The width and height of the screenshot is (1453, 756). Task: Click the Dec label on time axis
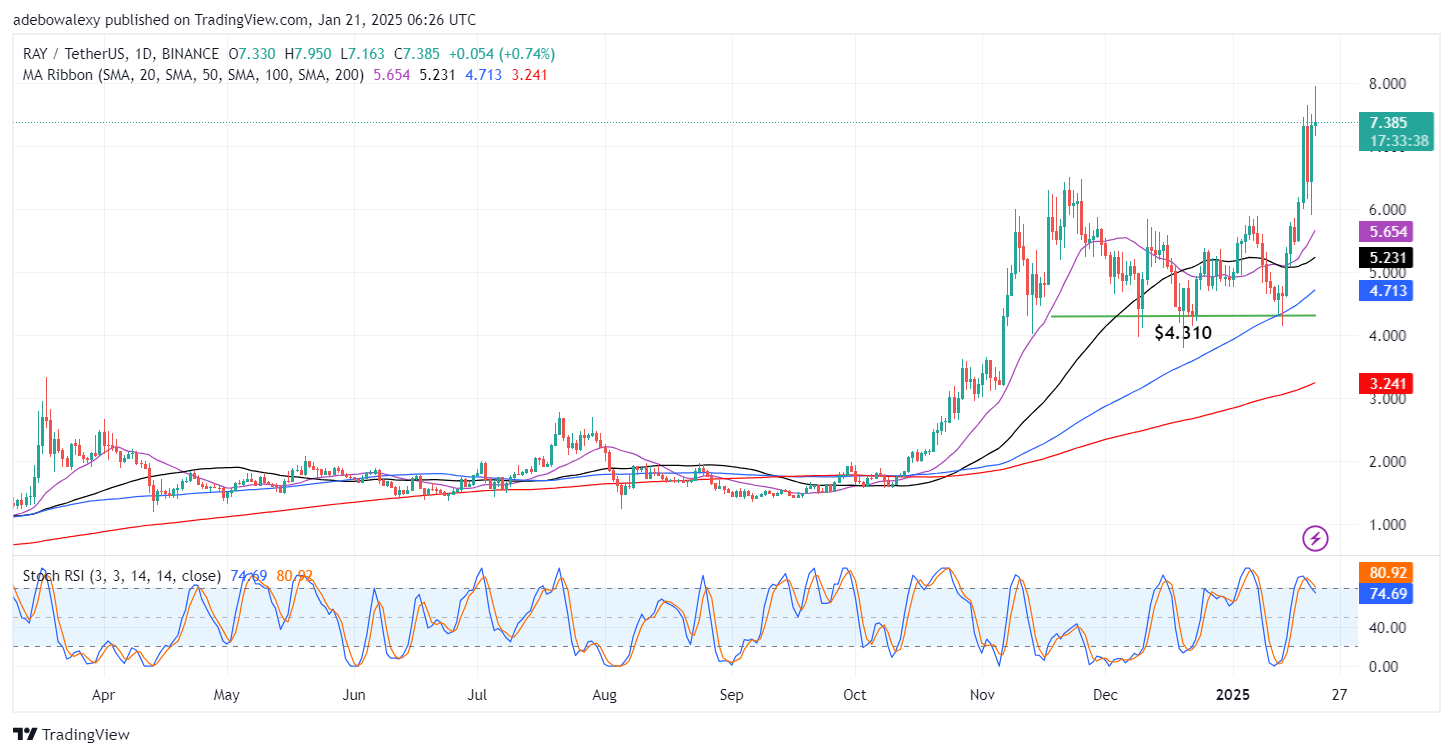click(1105, 694)
